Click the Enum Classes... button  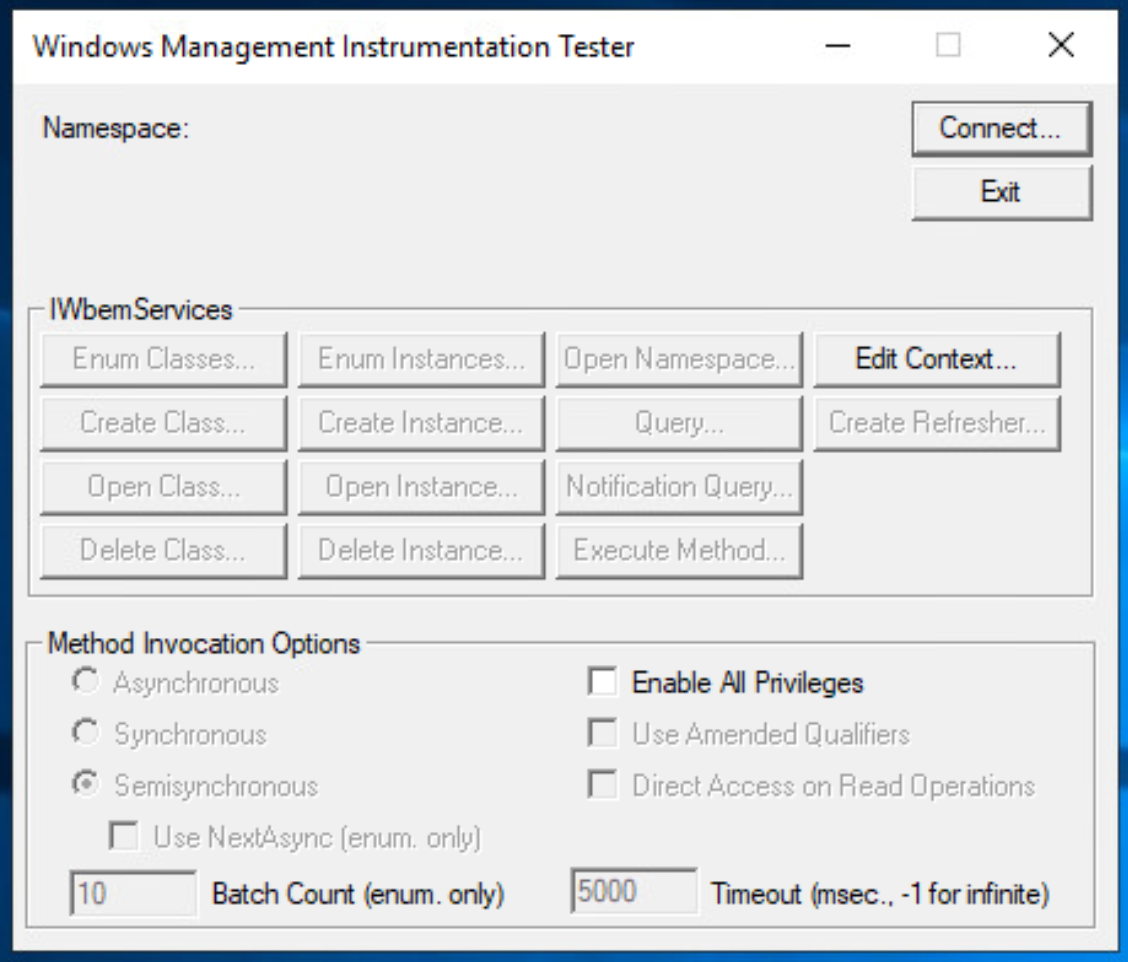[x=163, y=359]
